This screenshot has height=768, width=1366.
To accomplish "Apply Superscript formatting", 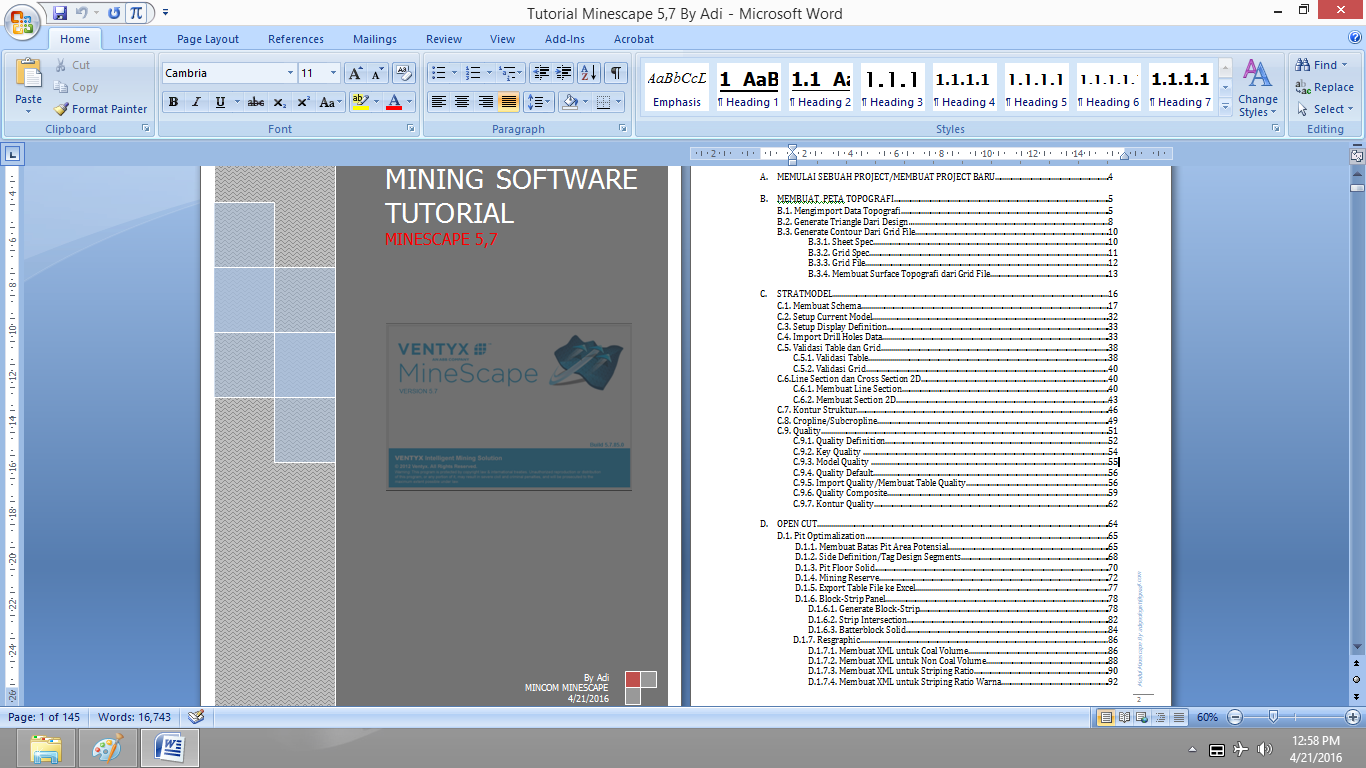I will [x=303, y=102].
